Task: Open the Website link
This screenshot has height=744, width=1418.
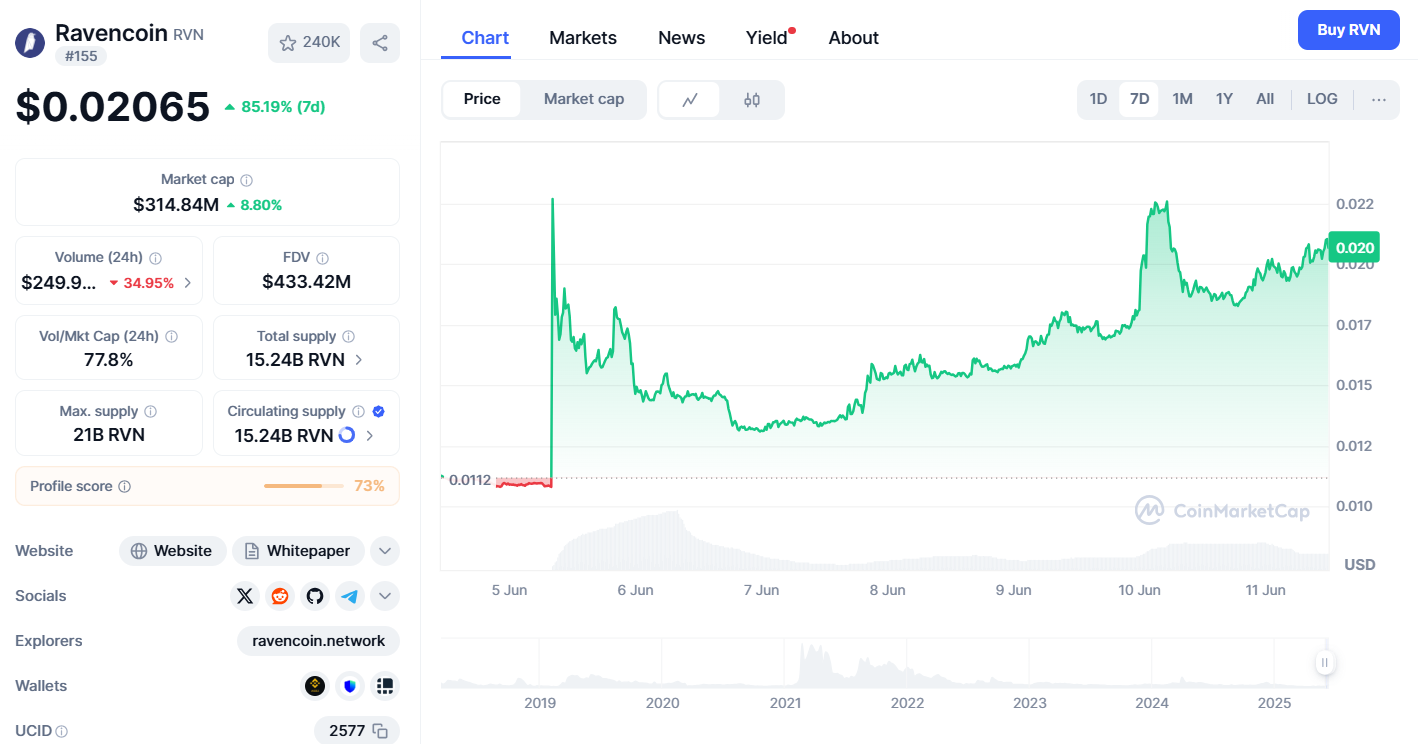Action: click(172, 551)
